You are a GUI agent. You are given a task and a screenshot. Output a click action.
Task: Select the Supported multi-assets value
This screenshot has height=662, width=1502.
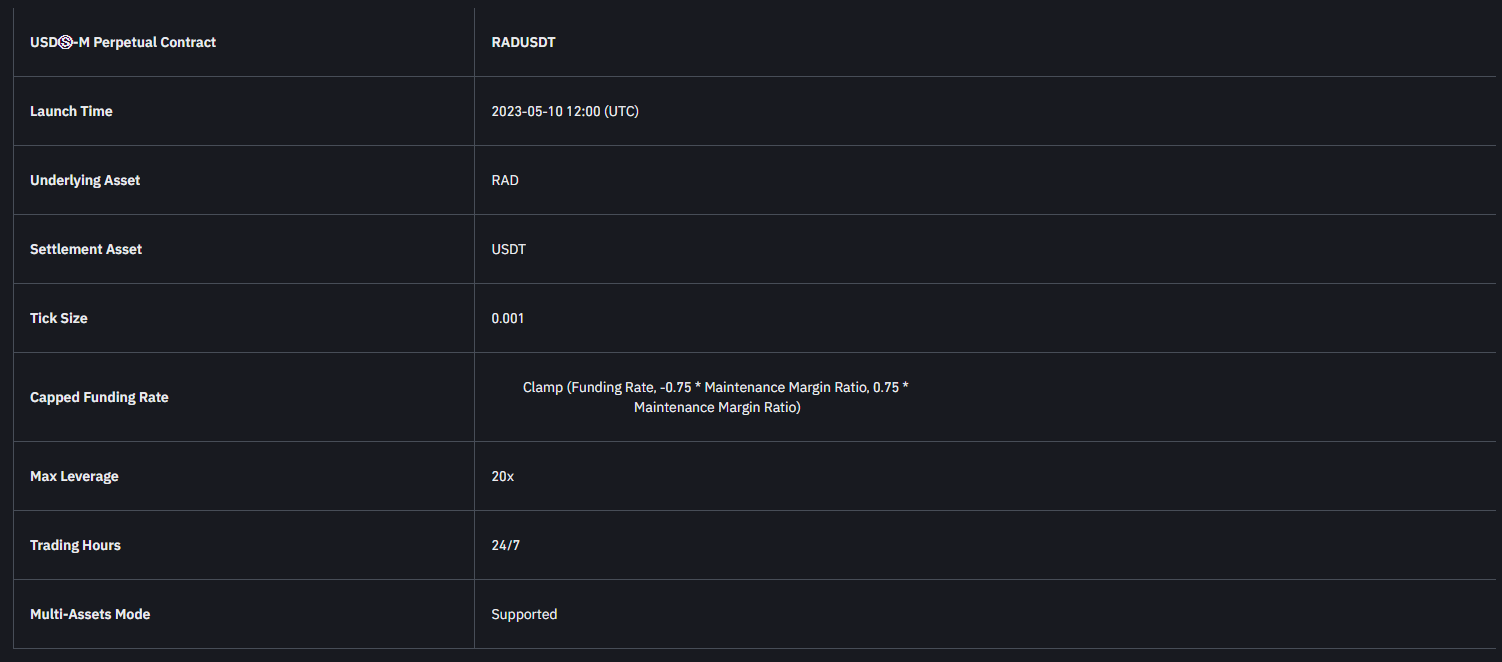pyautogui.click(x=524, y=614)
